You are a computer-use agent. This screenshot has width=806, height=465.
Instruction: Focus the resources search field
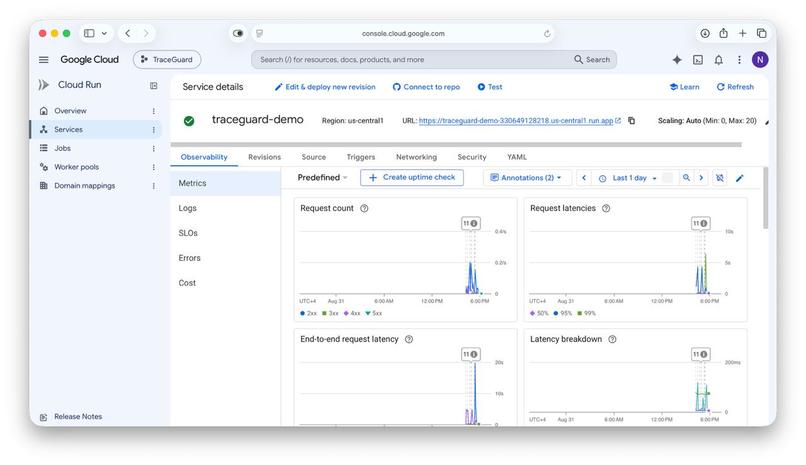click(411, 60)
